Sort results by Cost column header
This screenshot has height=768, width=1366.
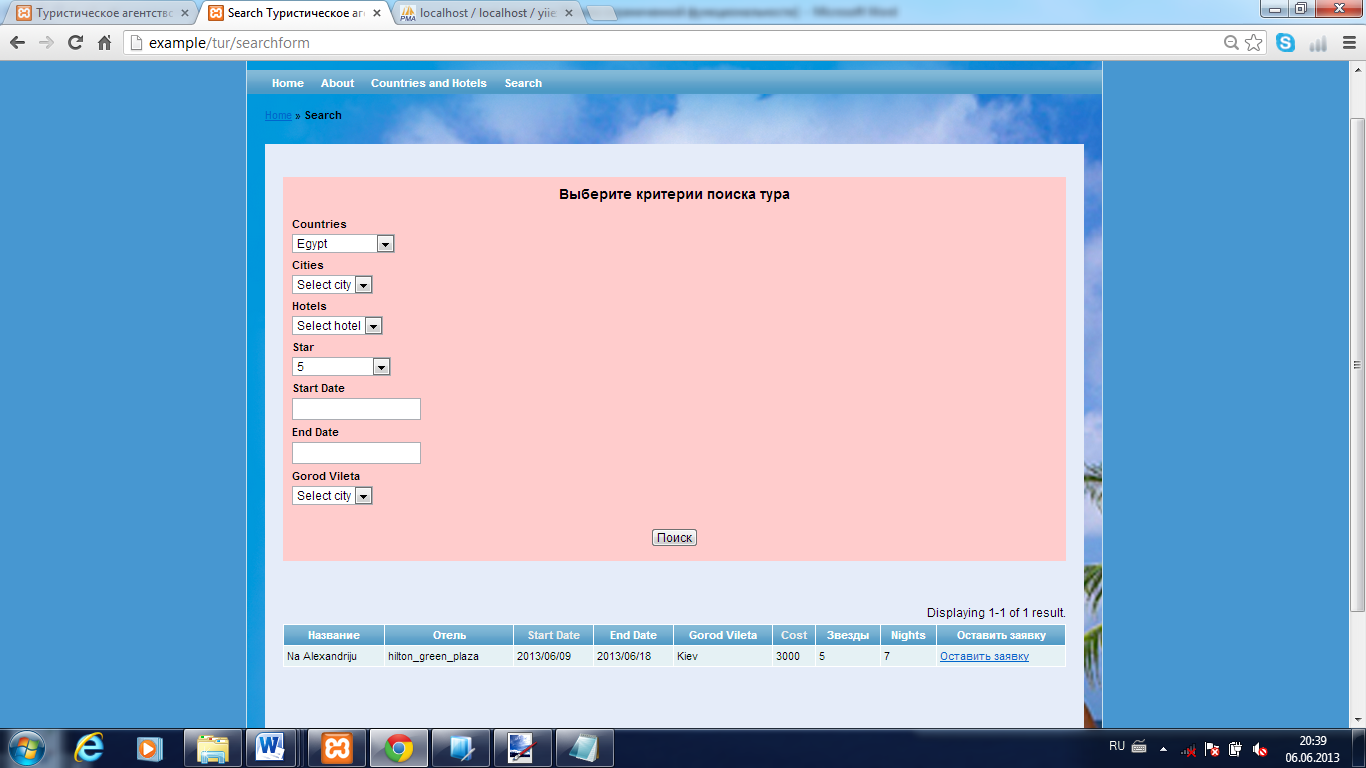(x=794, y=635)
